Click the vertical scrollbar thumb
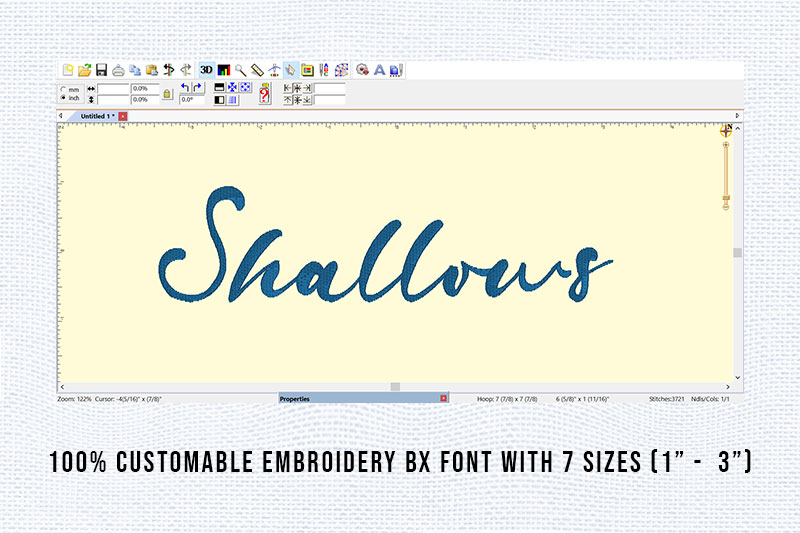 click(x=738, y=252)
